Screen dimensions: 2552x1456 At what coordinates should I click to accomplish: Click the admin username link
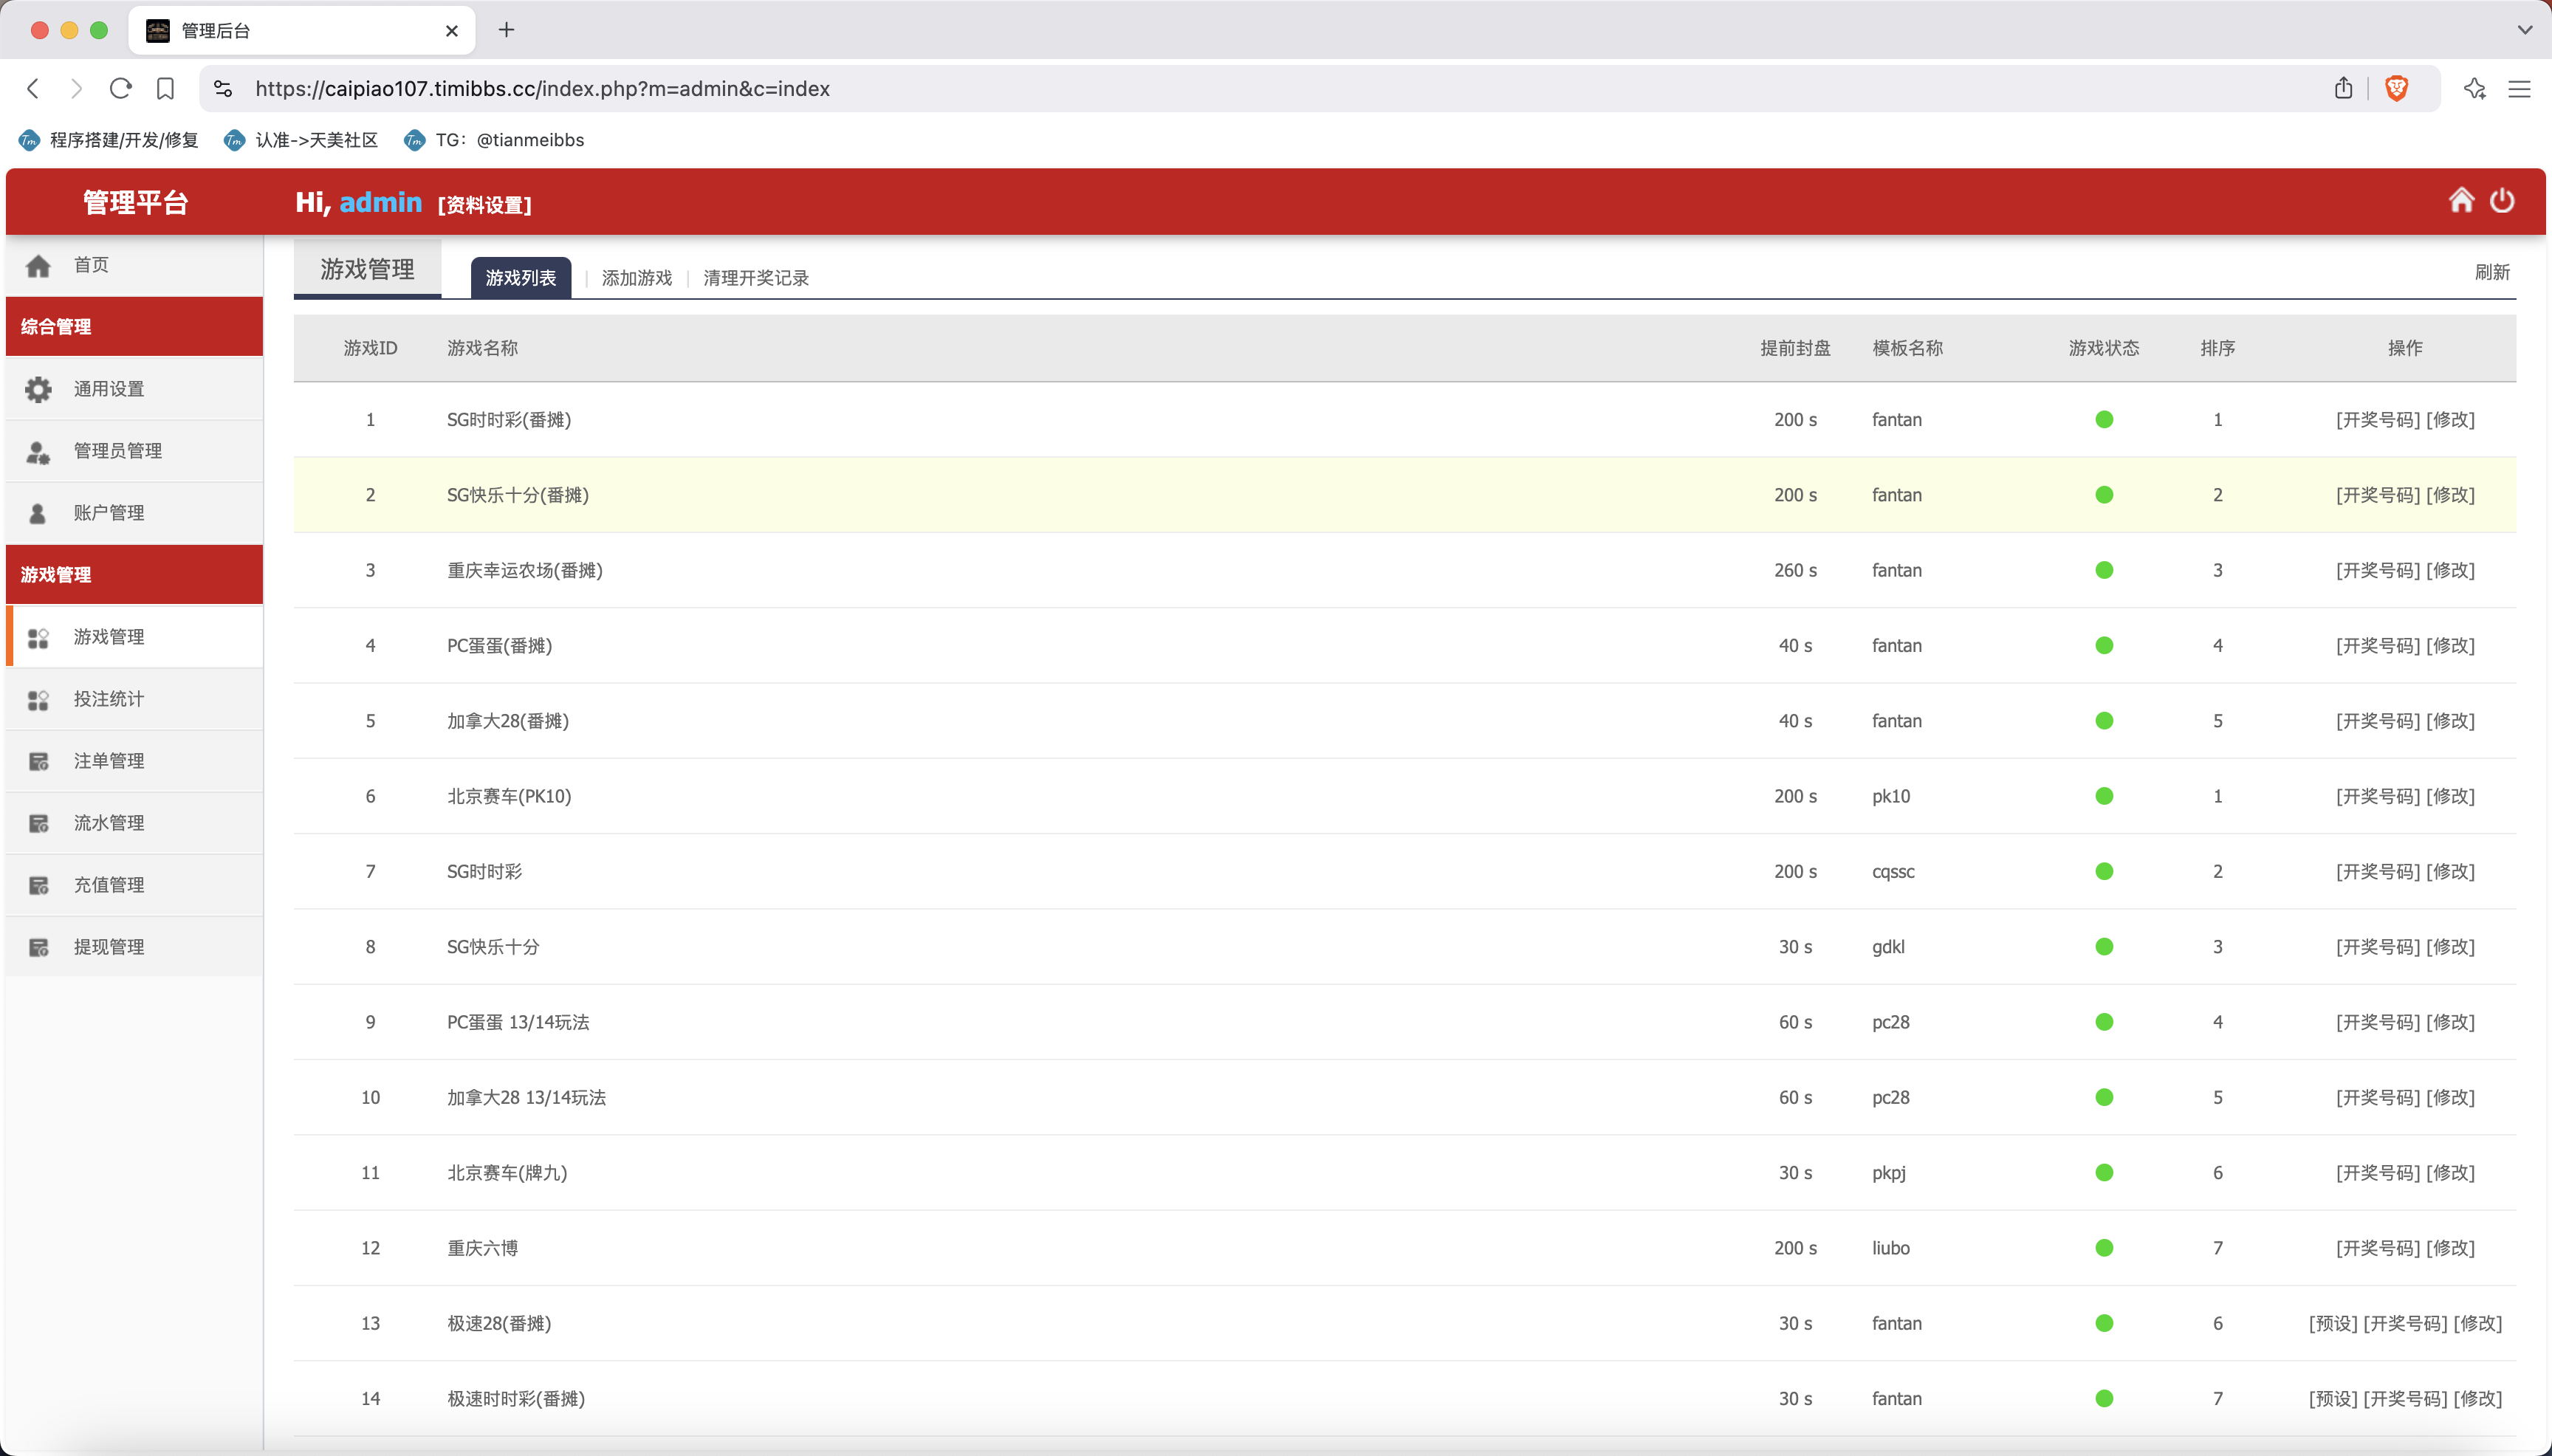tap(380, 202)
